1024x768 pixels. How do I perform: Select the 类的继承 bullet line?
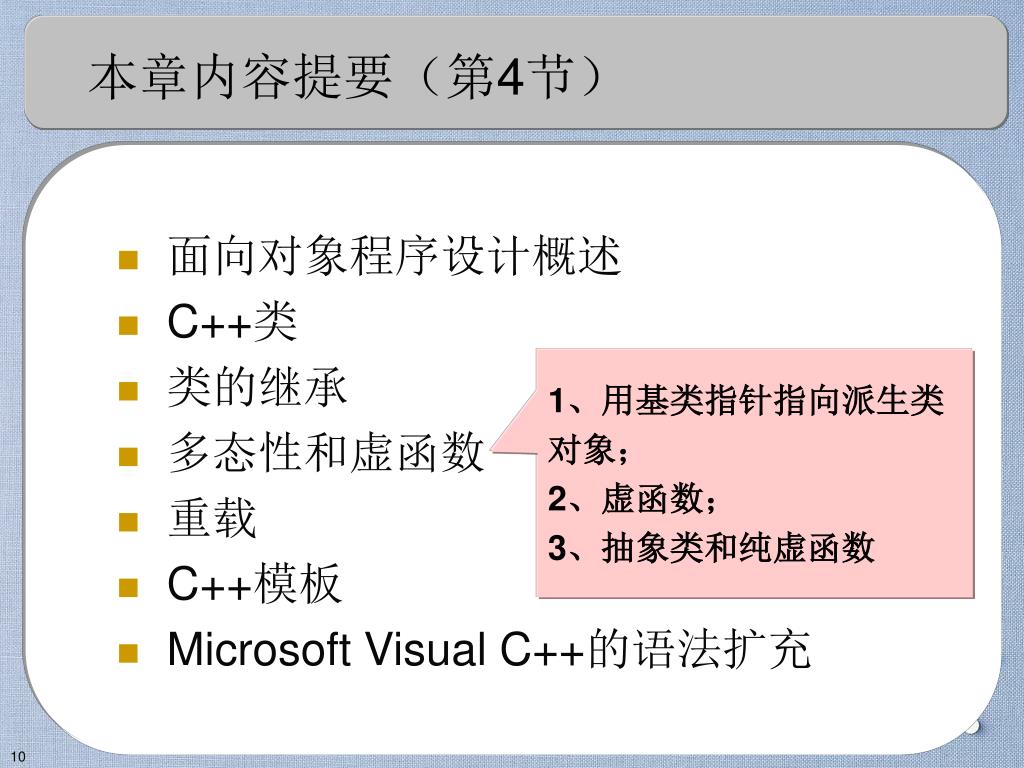(257, 387)
